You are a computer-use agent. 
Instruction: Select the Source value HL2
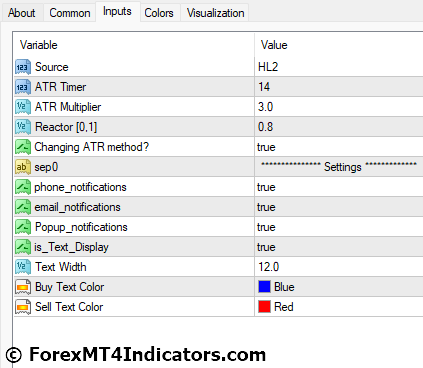tap(268, 67)
